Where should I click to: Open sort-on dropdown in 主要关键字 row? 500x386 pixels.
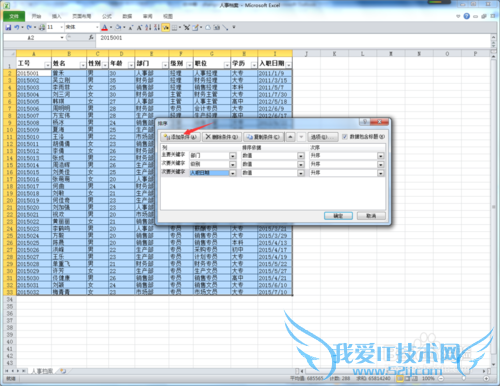click(x=301, y=156)
